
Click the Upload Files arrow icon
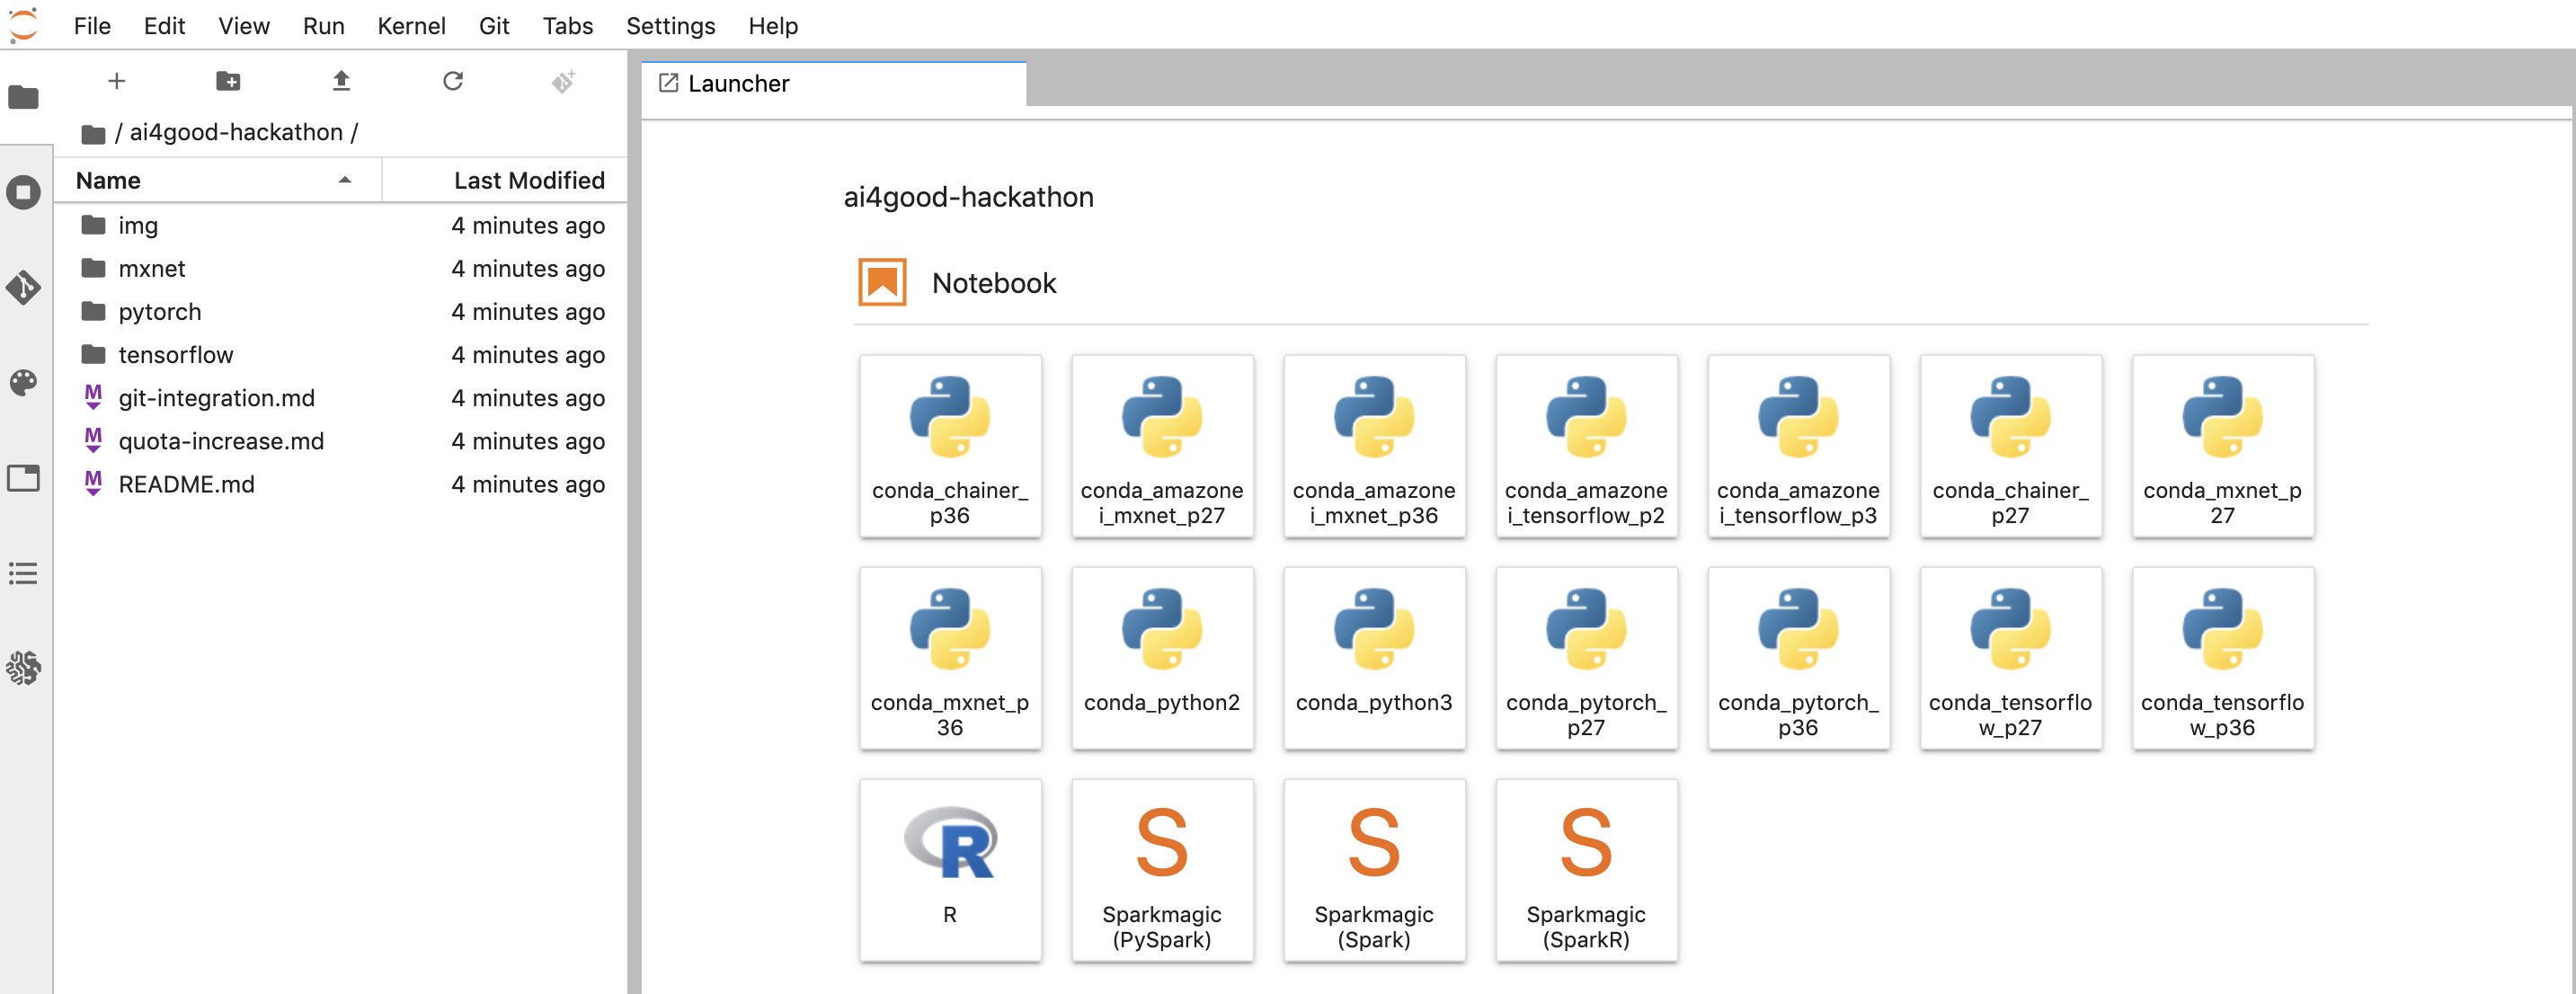point(341,81)
